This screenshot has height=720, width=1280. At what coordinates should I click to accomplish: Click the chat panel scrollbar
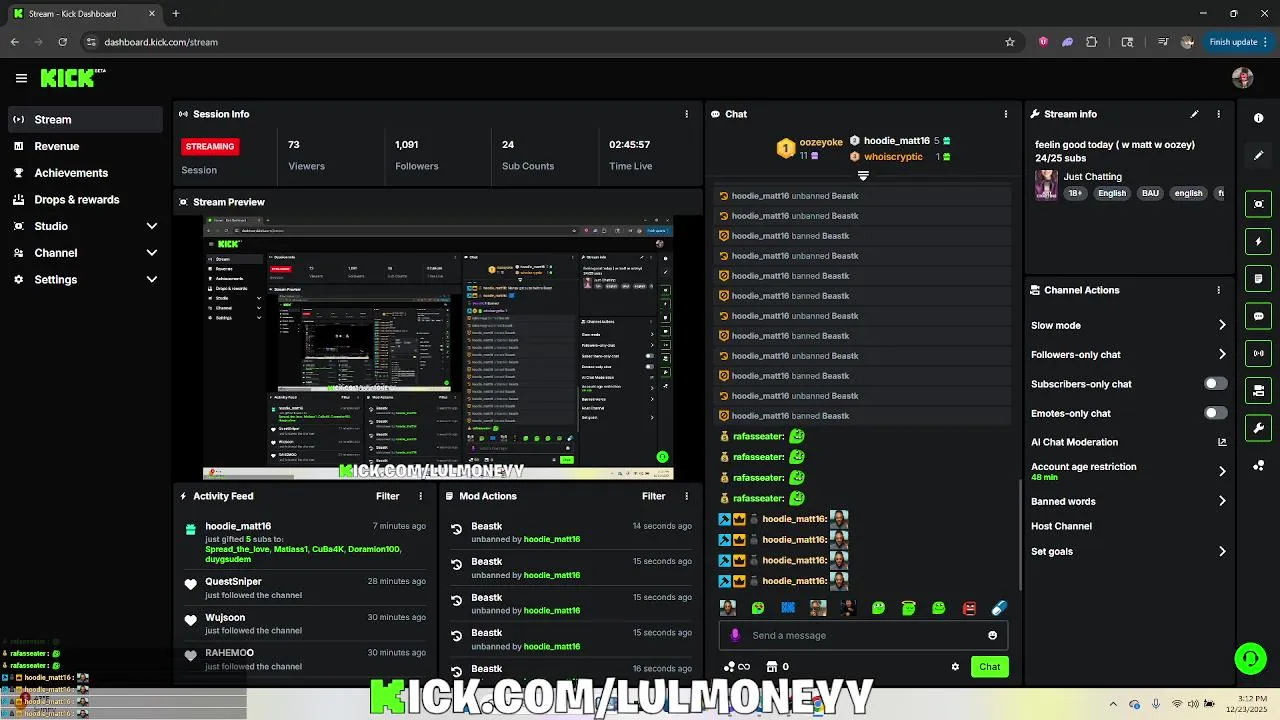point(1019,535)
